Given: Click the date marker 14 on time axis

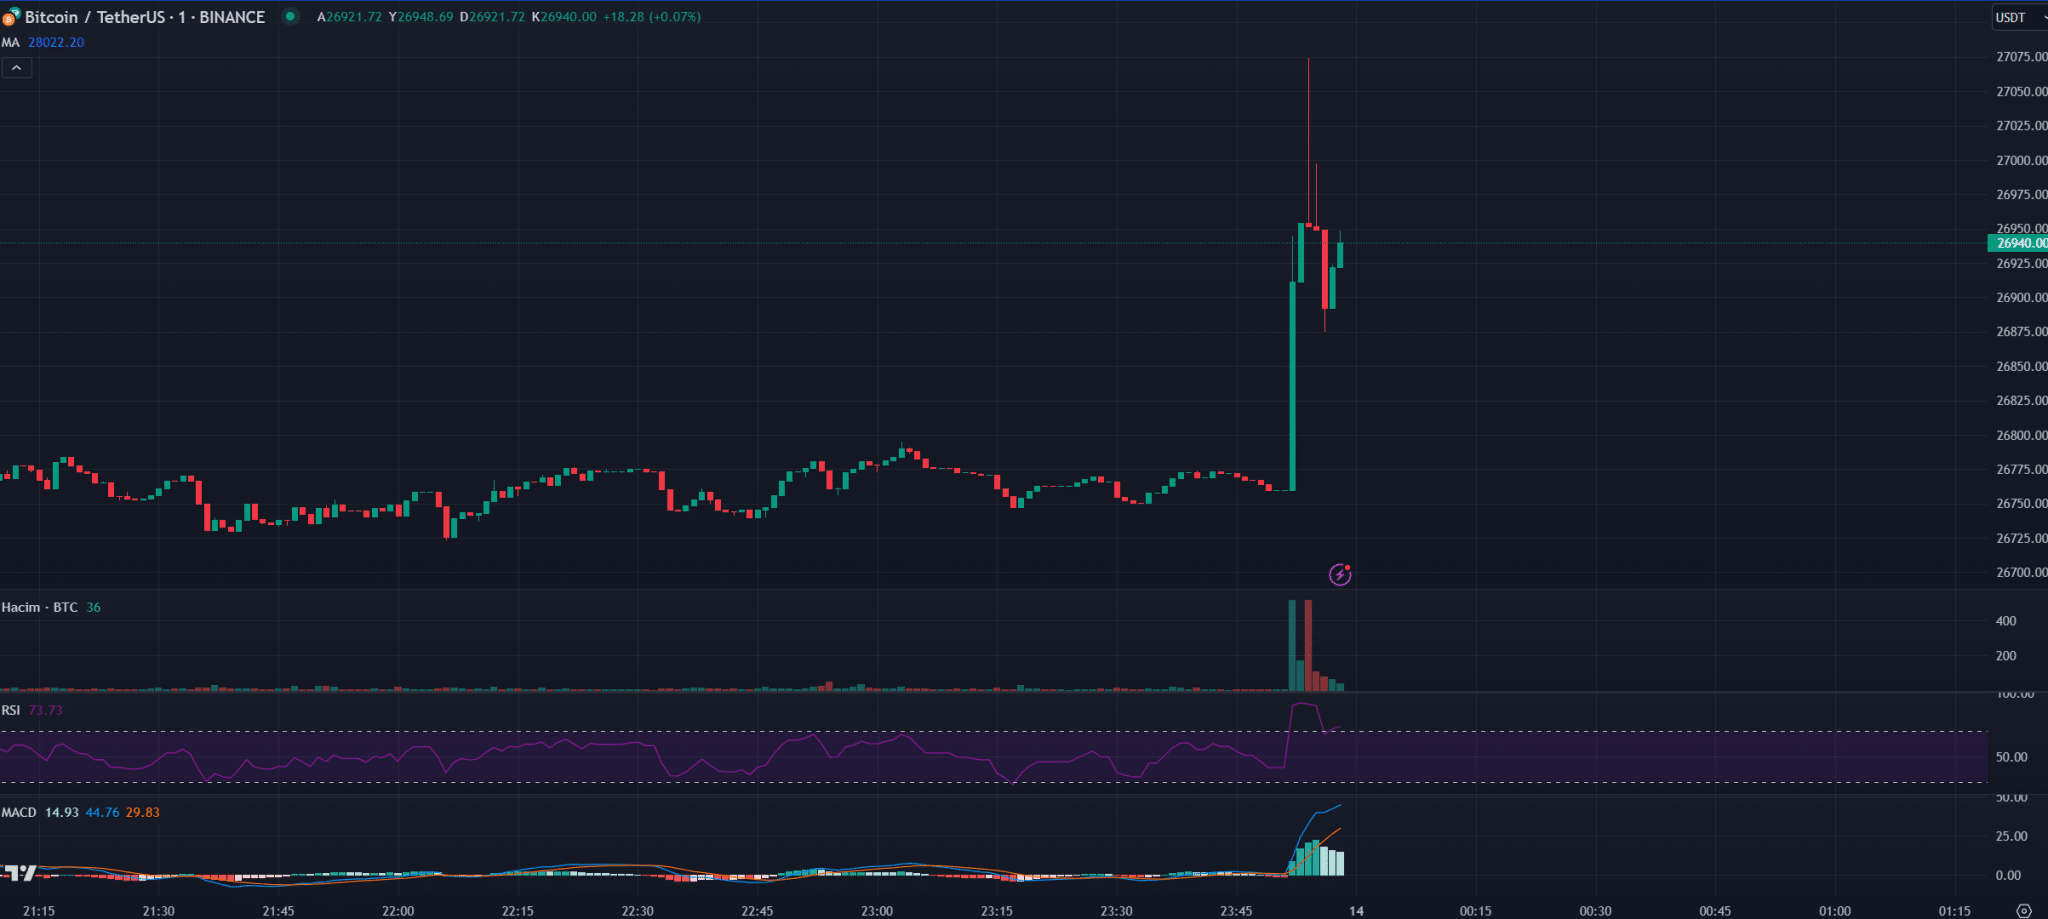Looking at the screenshot, I should coord(1356,911).
